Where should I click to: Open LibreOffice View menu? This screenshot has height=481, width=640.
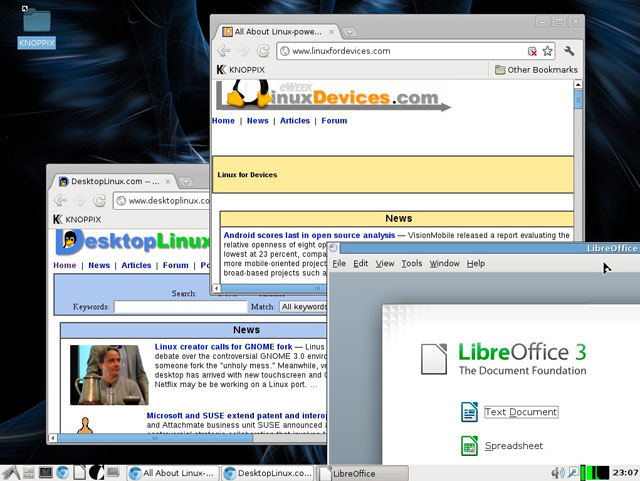tap(384, 264)
